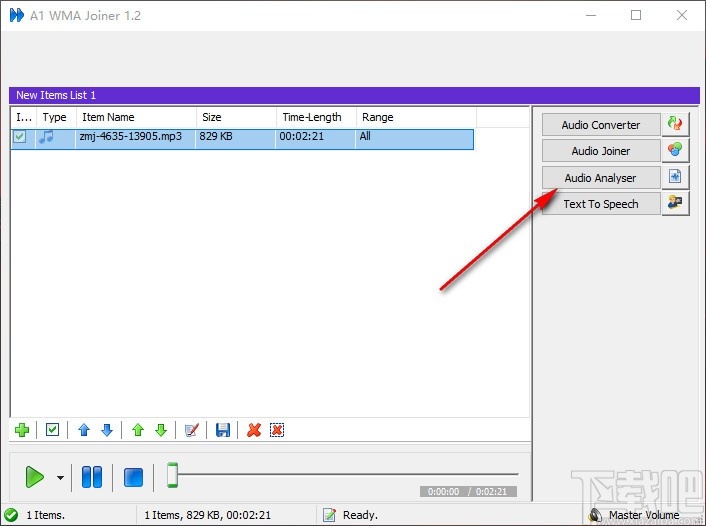The height and width of the screenshot is (526, 706).
Task: Click the Master Volume speaker icon
Action: click(595, 515)
